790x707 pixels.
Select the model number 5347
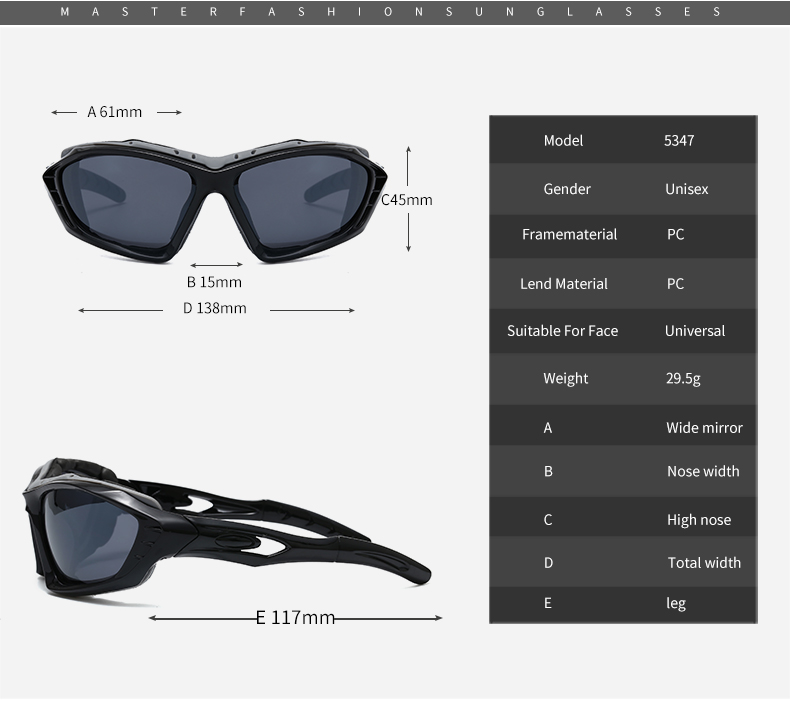pos(679,140)
